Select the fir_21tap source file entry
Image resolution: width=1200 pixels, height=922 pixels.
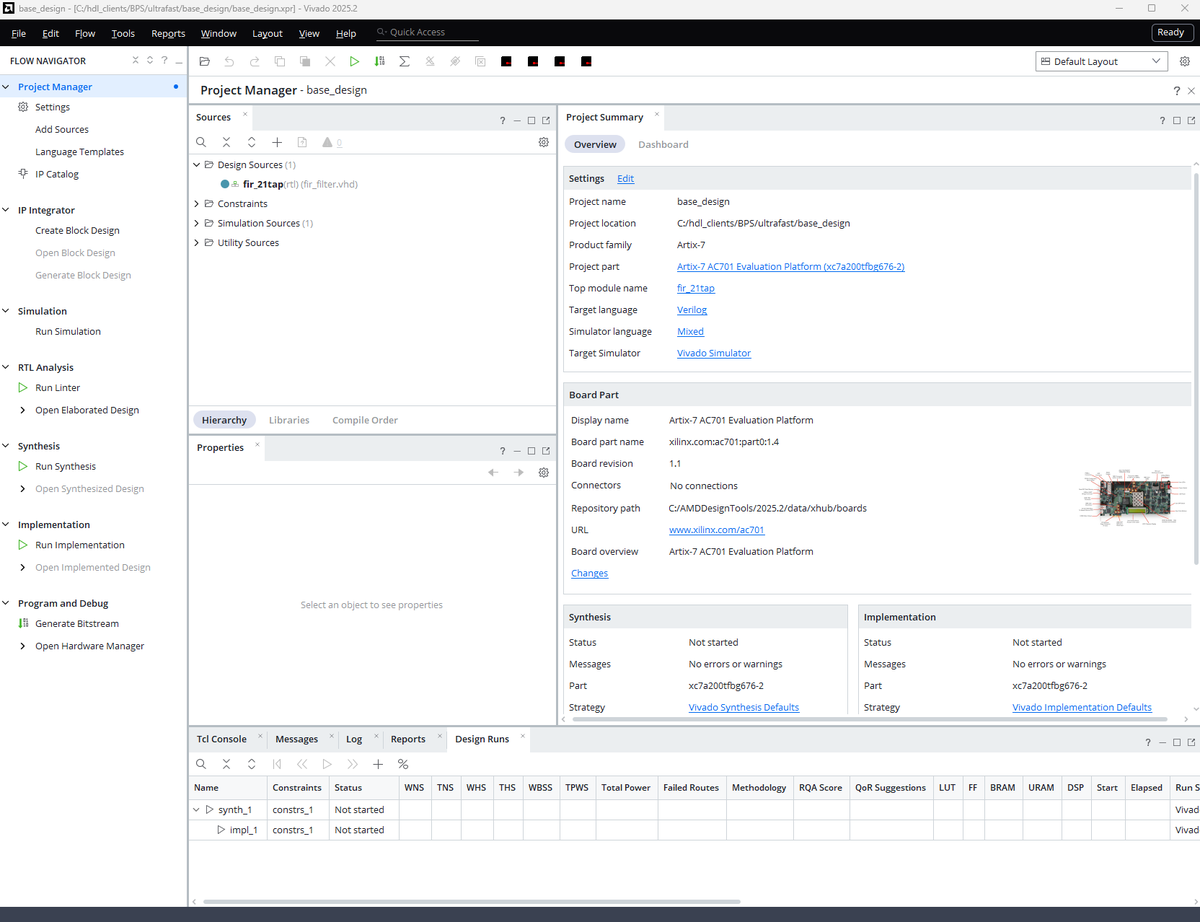tap(300, 184)
